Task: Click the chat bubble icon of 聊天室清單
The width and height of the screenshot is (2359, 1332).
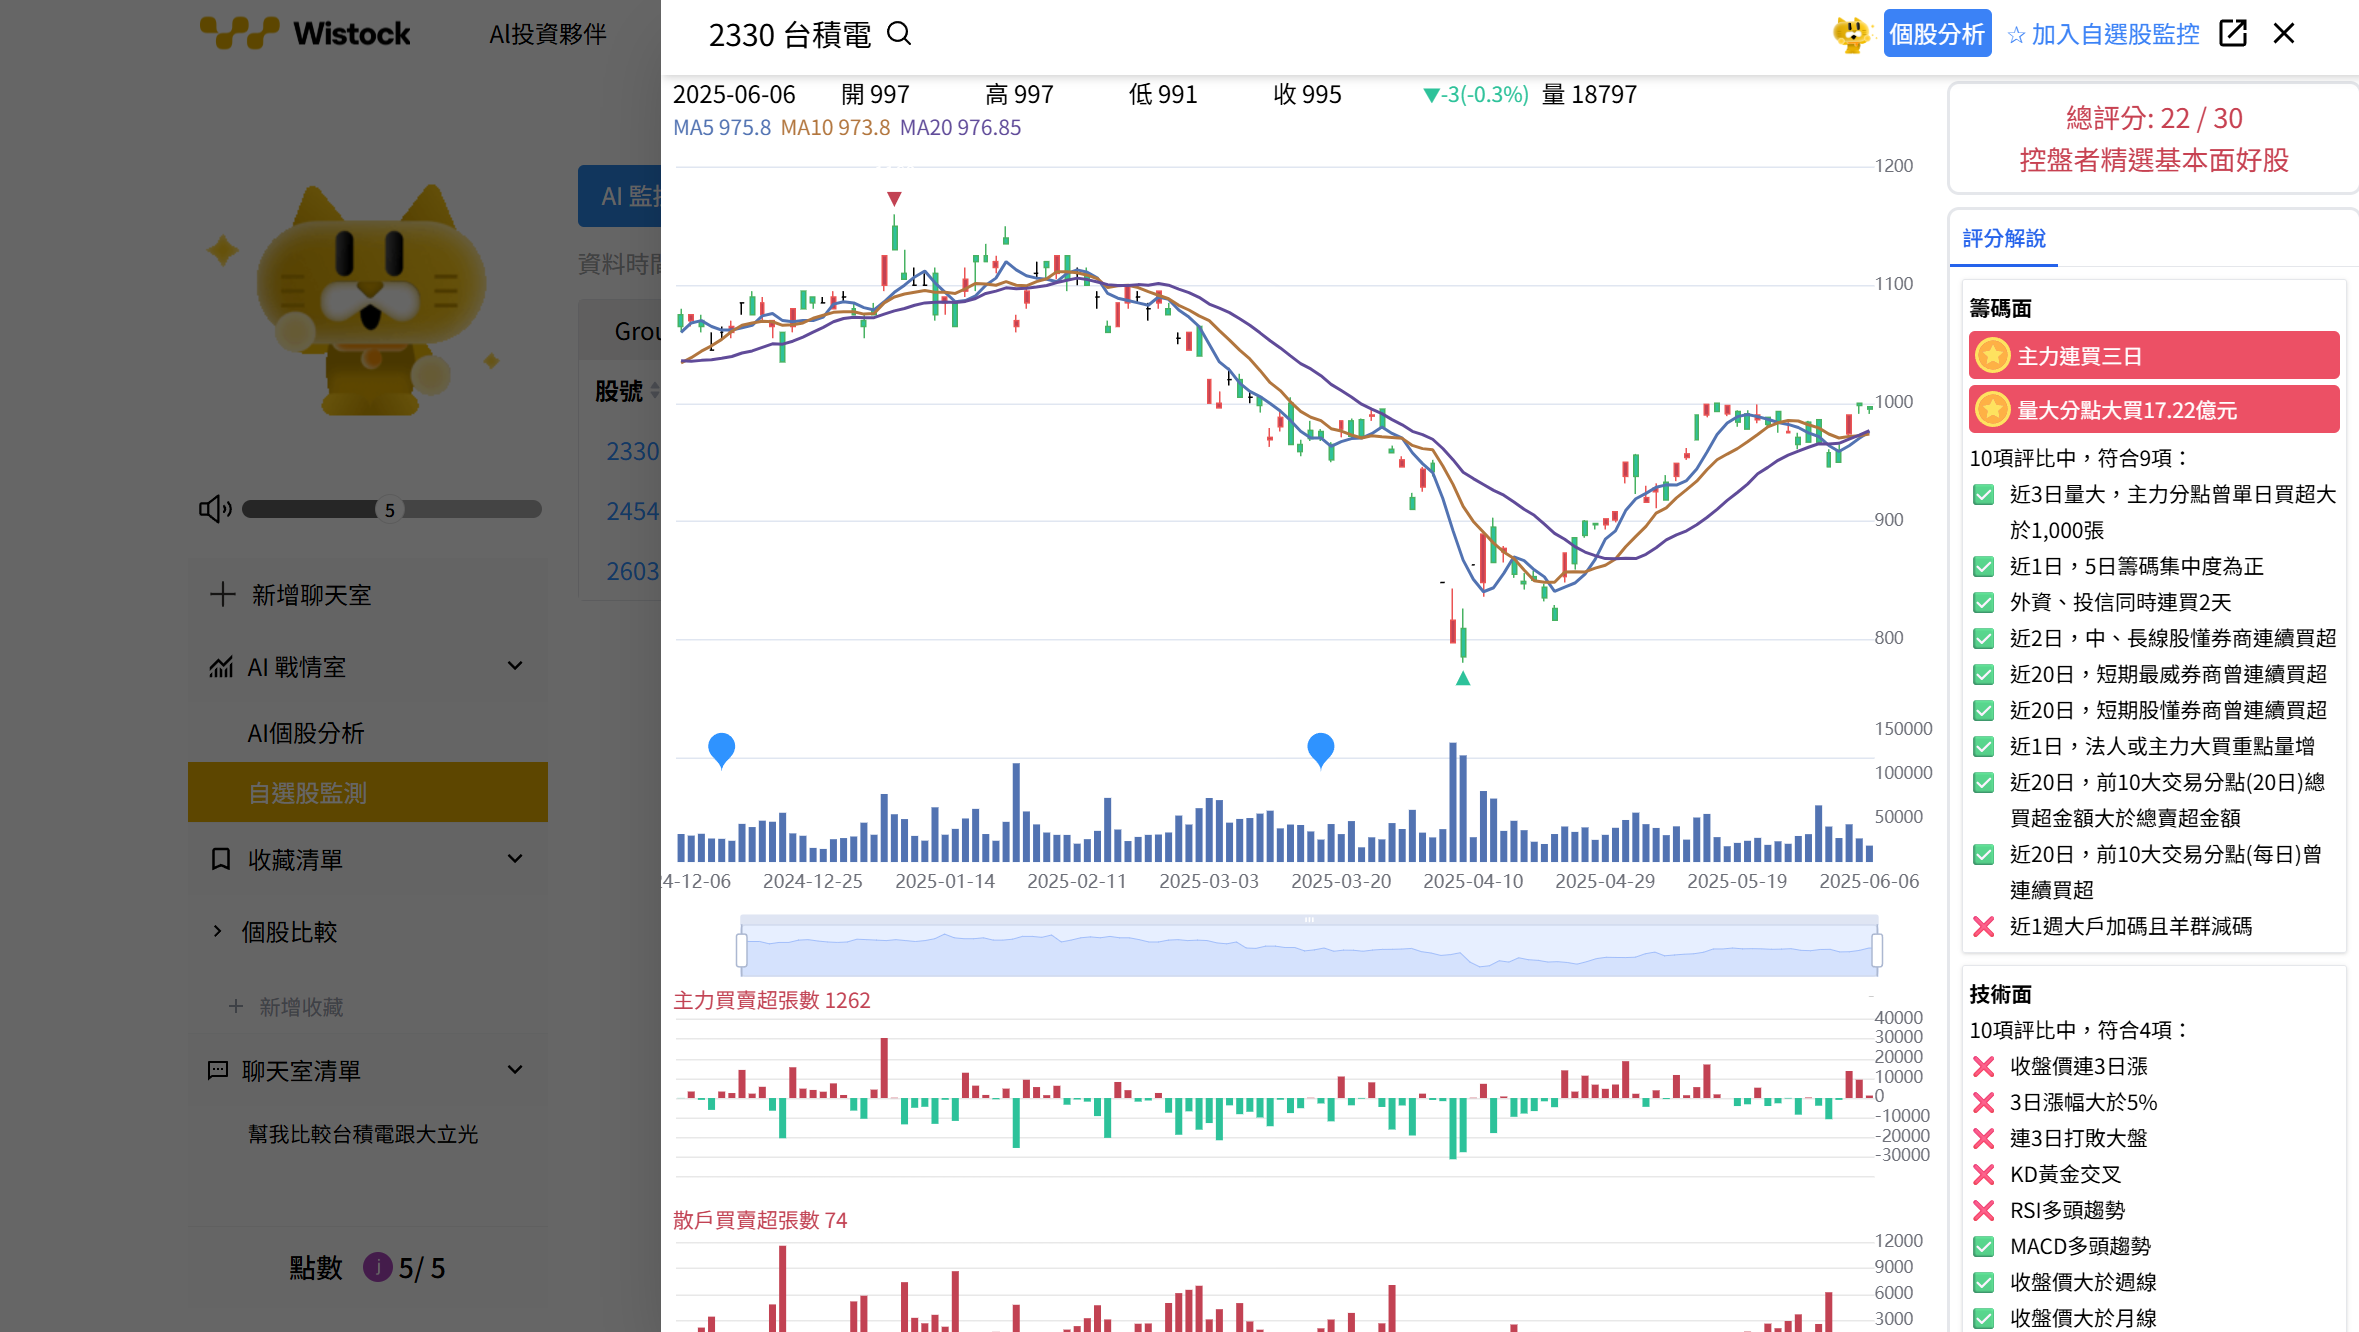Action: [219, 1070]
